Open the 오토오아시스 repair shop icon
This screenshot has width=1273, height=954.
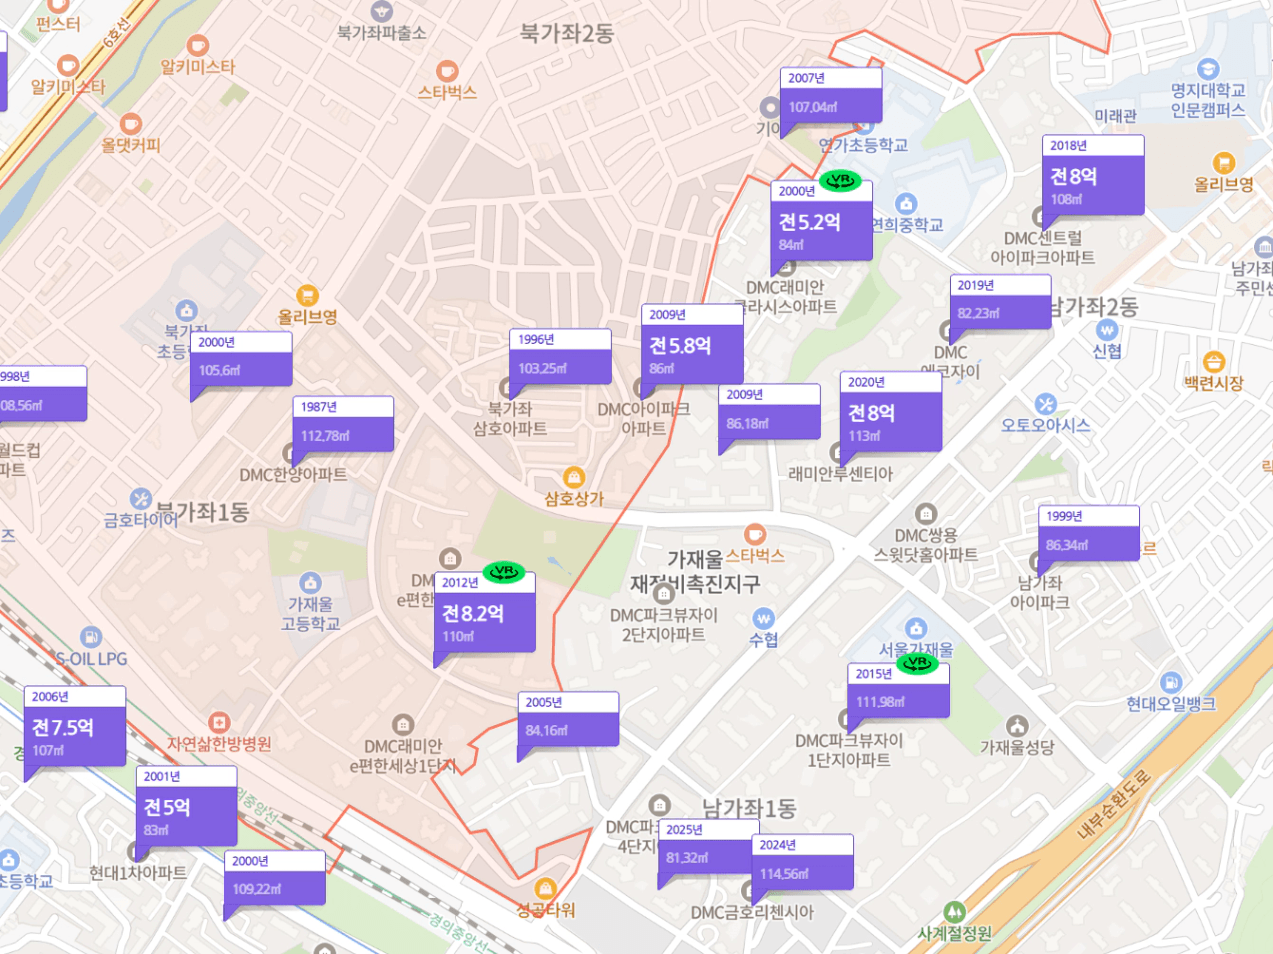1045,404
